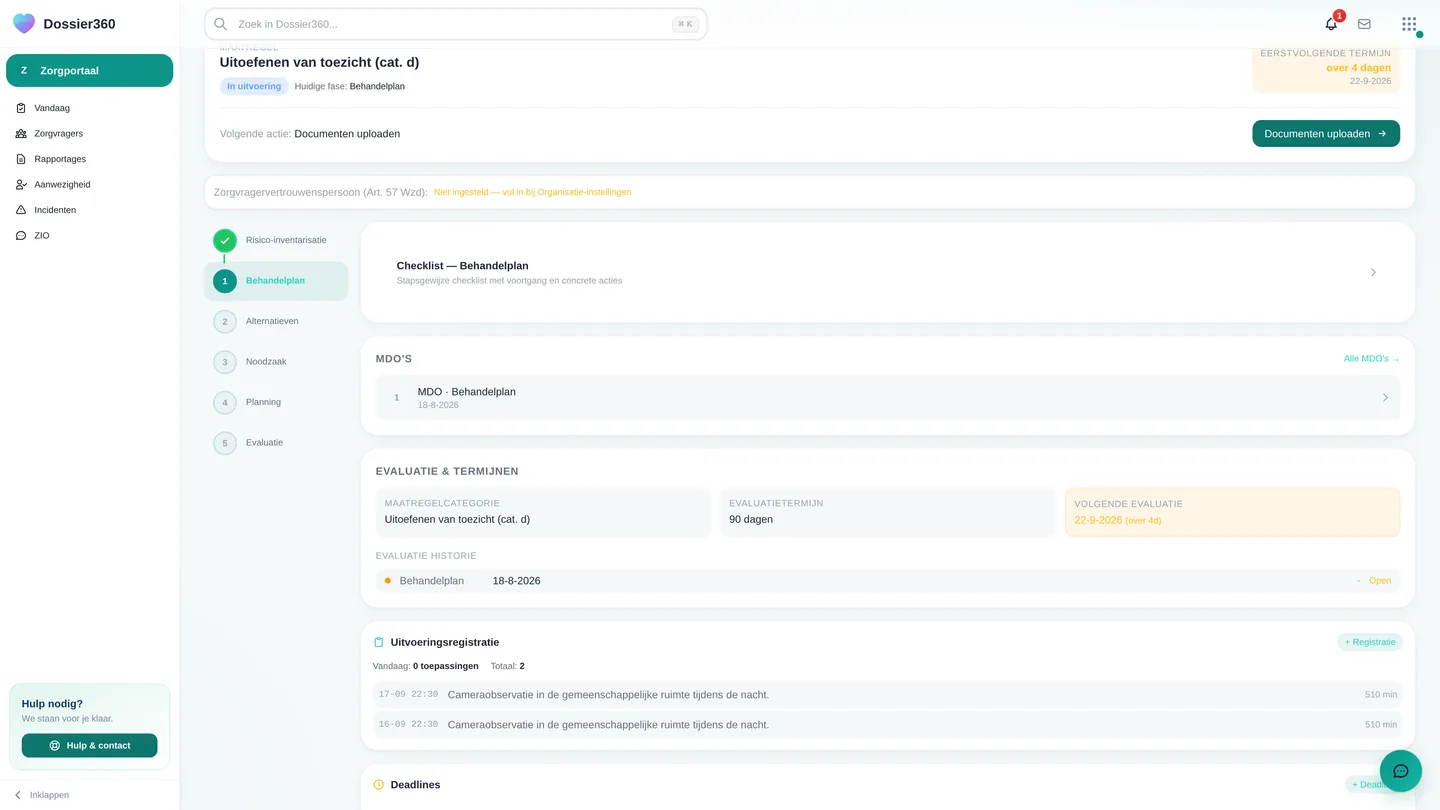The width and height of the screenshot is (1440, 810).
Task: Click the Behandelplan 18-8-2026 evaluation row
Action: click(x=888, y=581)
